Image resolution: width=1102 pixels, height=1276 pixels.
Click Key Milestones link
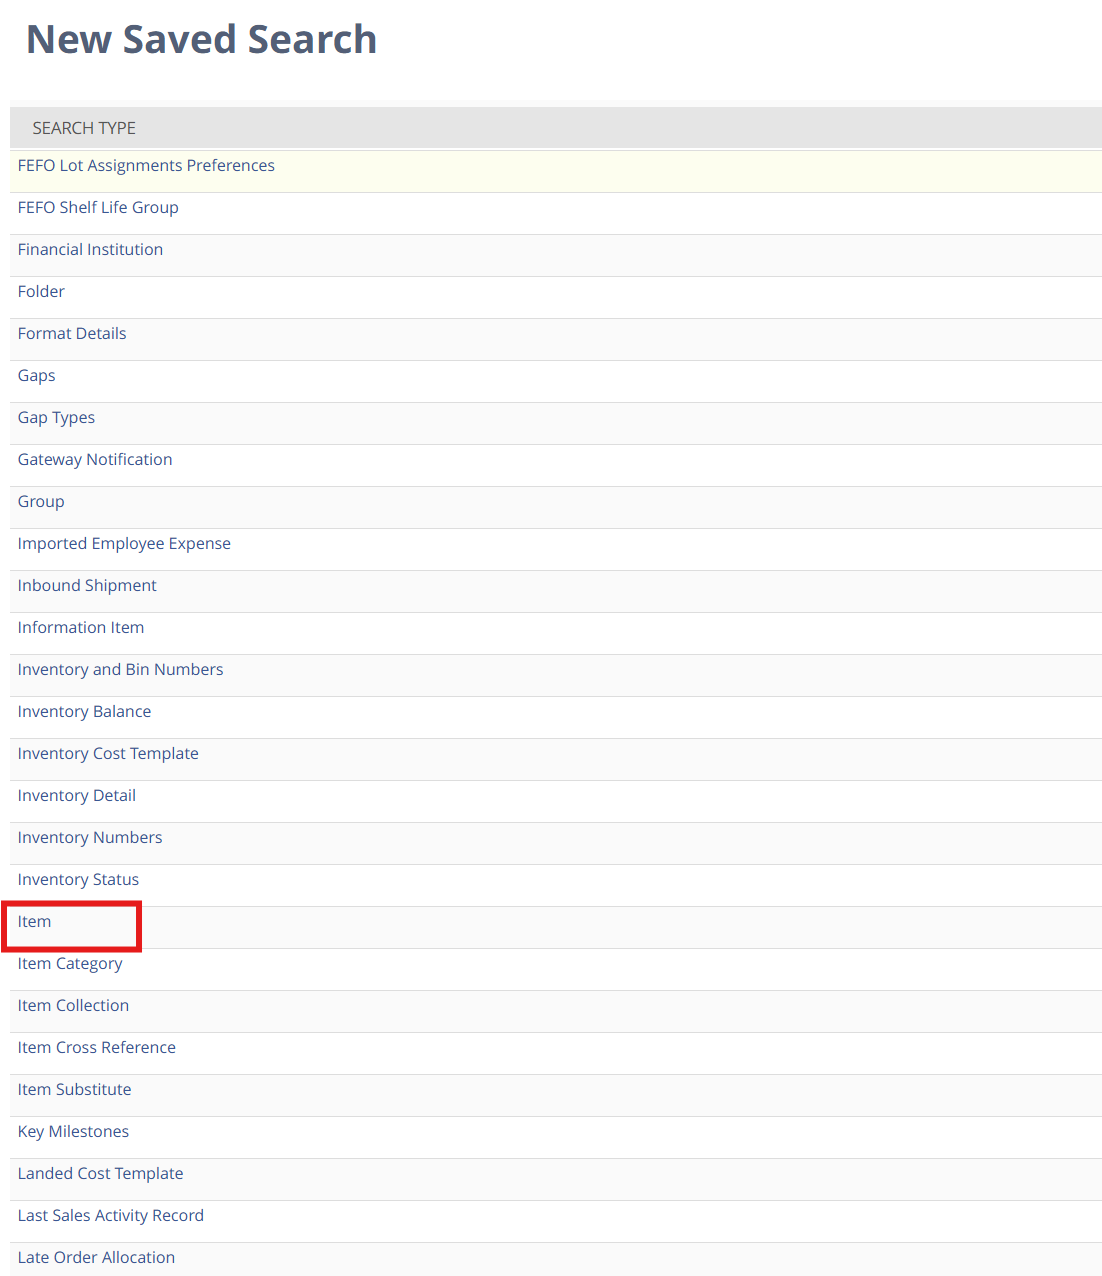point(73,1132)
